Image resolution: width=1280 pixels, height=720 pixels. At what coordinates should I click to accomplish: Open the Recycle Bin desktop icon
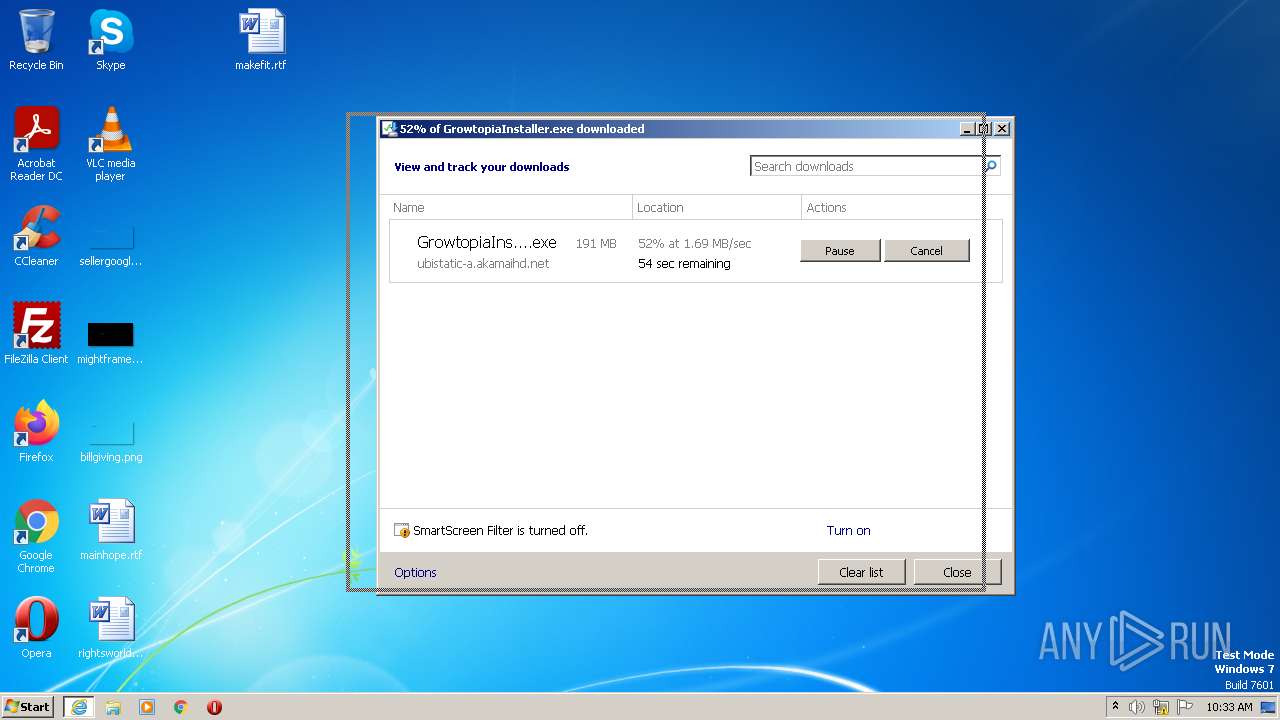[36, 40]
